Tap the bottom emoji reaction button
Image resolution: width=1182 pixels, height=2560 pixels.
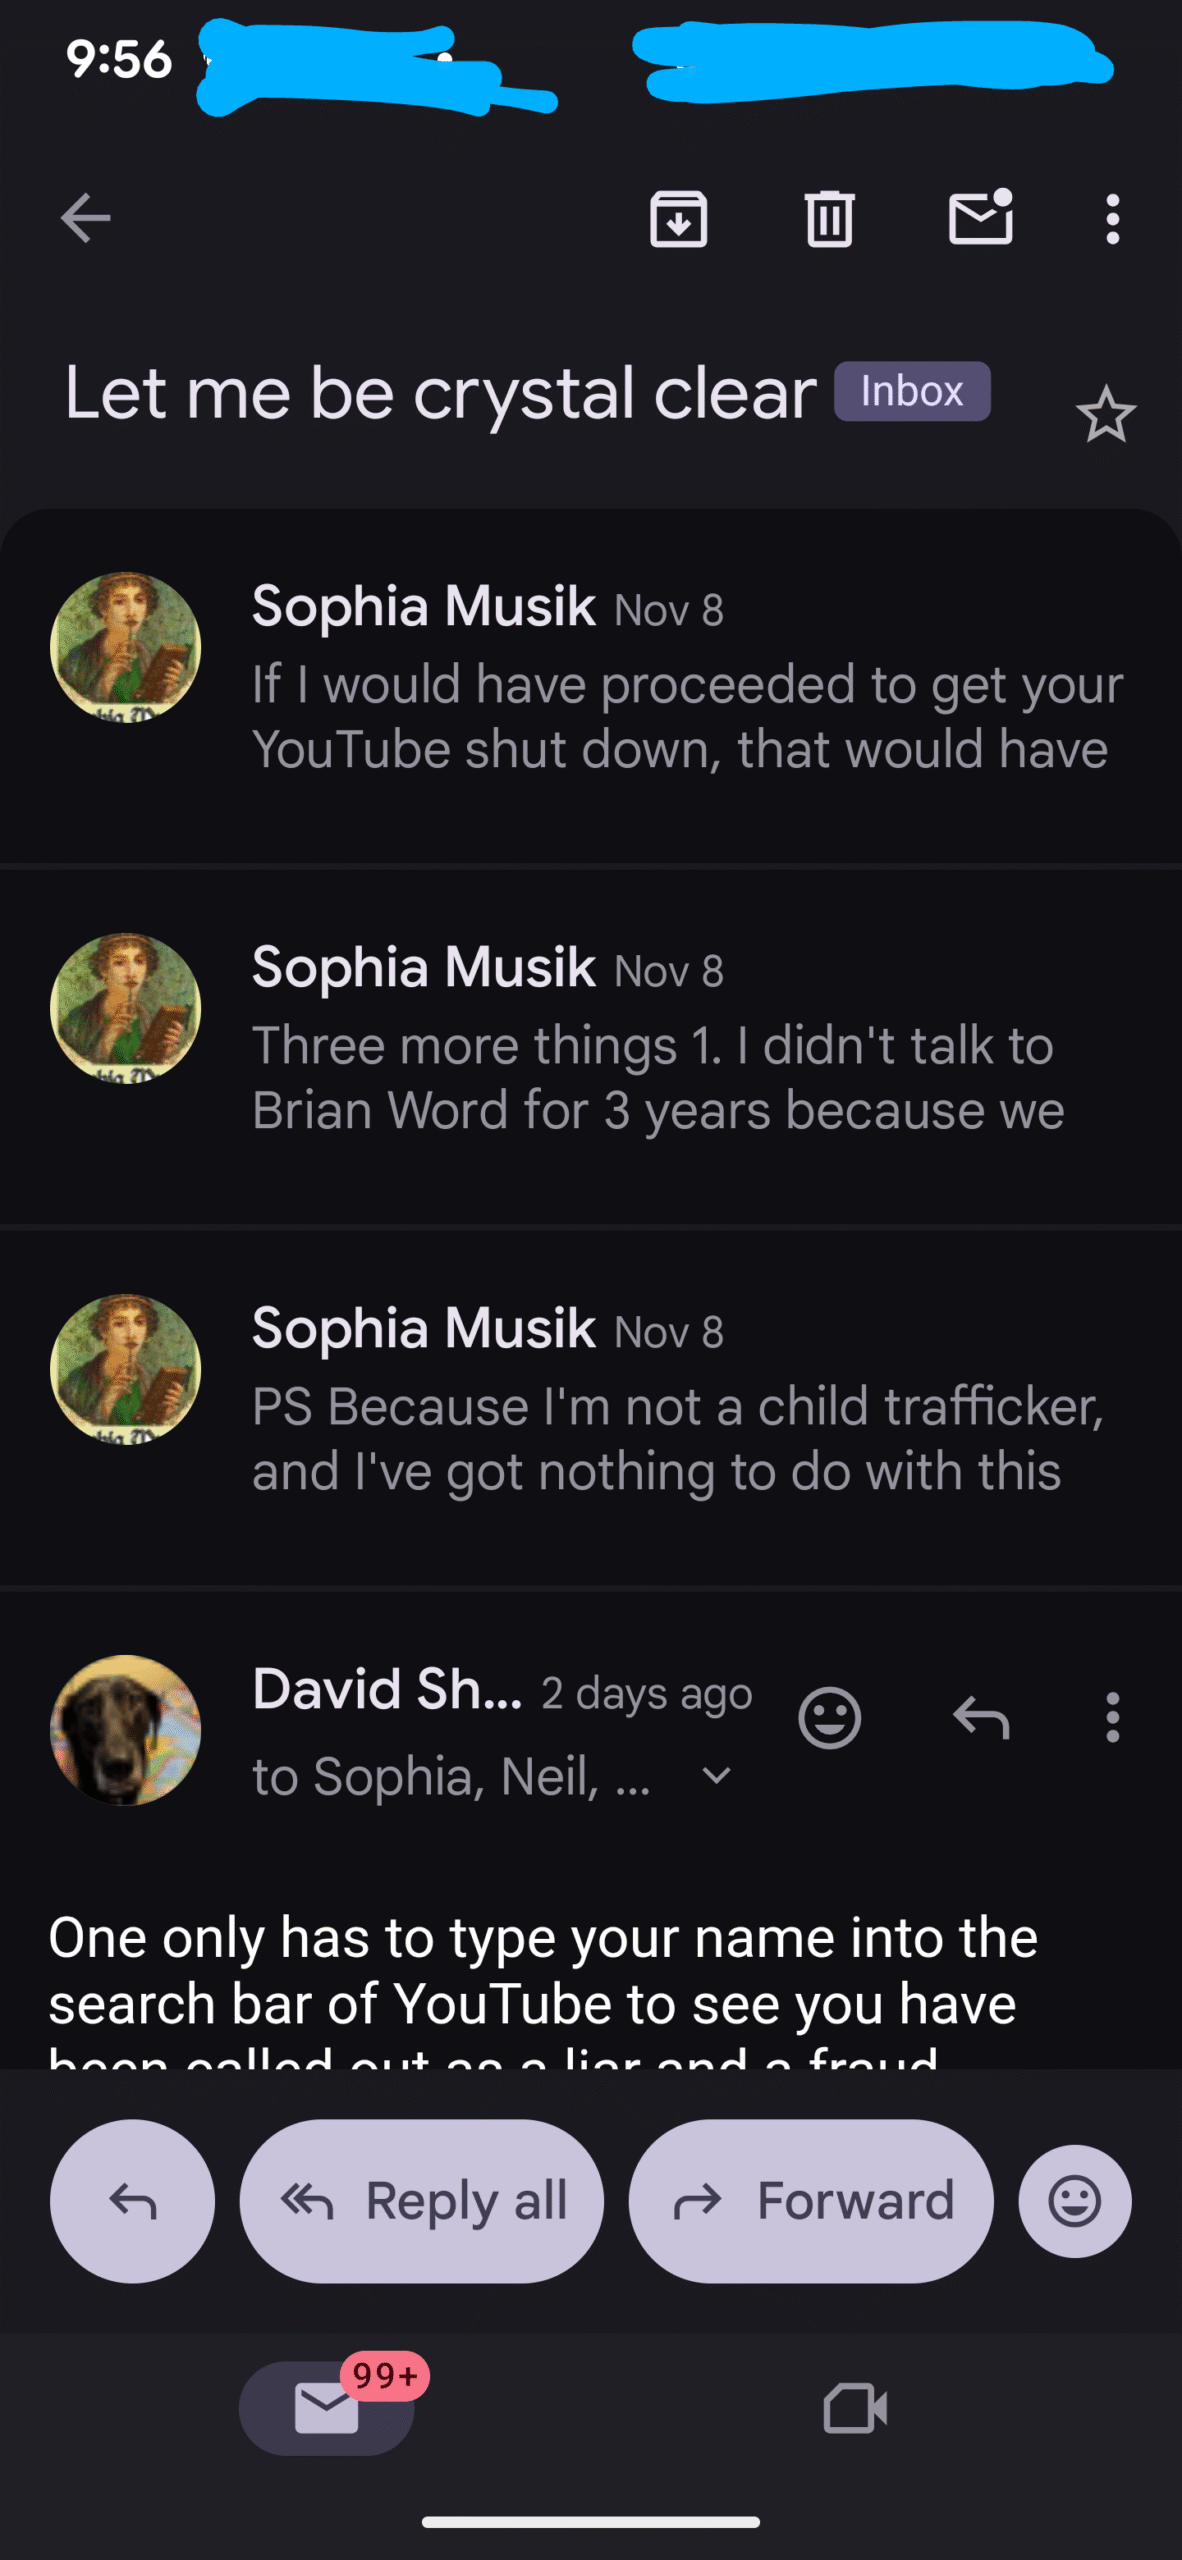1075,2201
